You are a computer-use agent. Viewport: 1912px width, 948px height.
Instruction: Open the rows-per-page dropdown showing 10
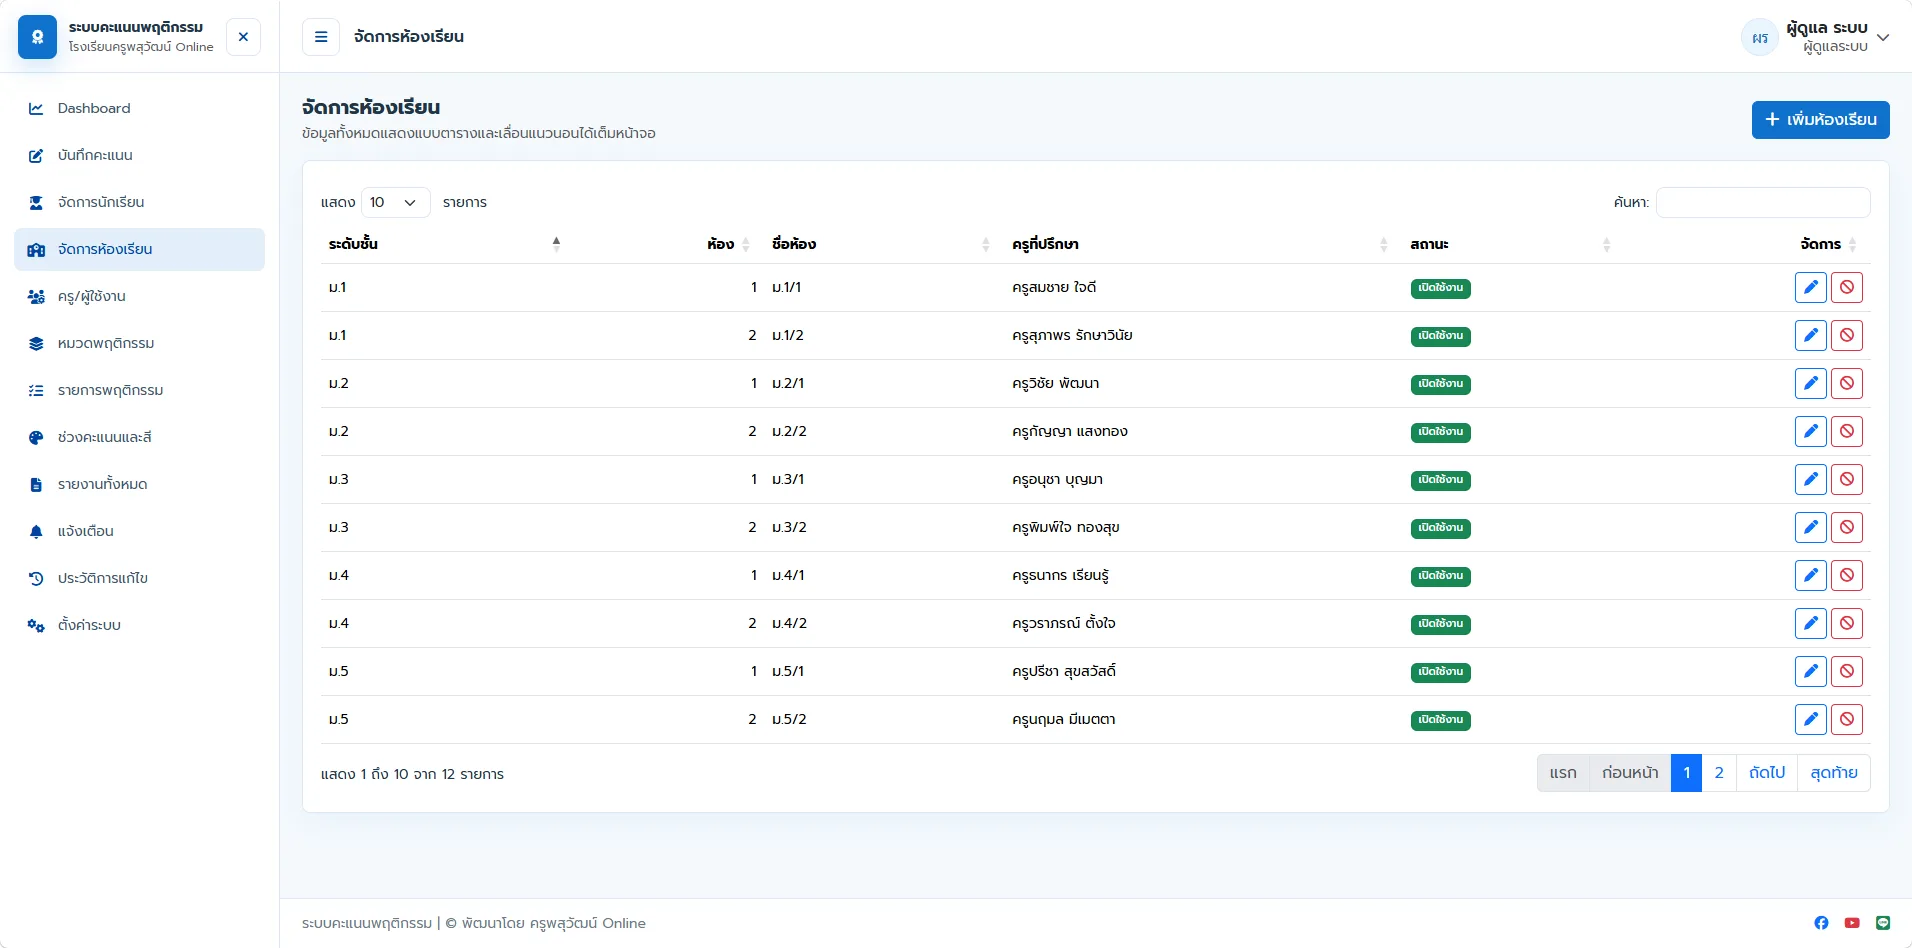395,202
